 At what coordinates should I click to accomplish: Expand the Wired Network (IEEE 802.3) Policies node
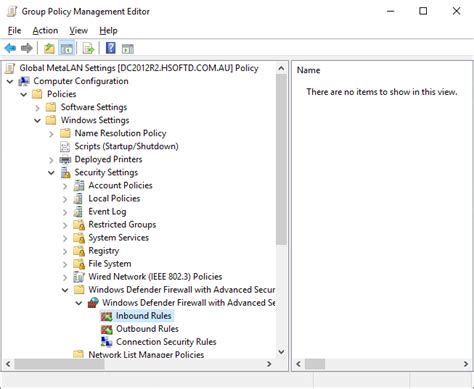[65, 277]
